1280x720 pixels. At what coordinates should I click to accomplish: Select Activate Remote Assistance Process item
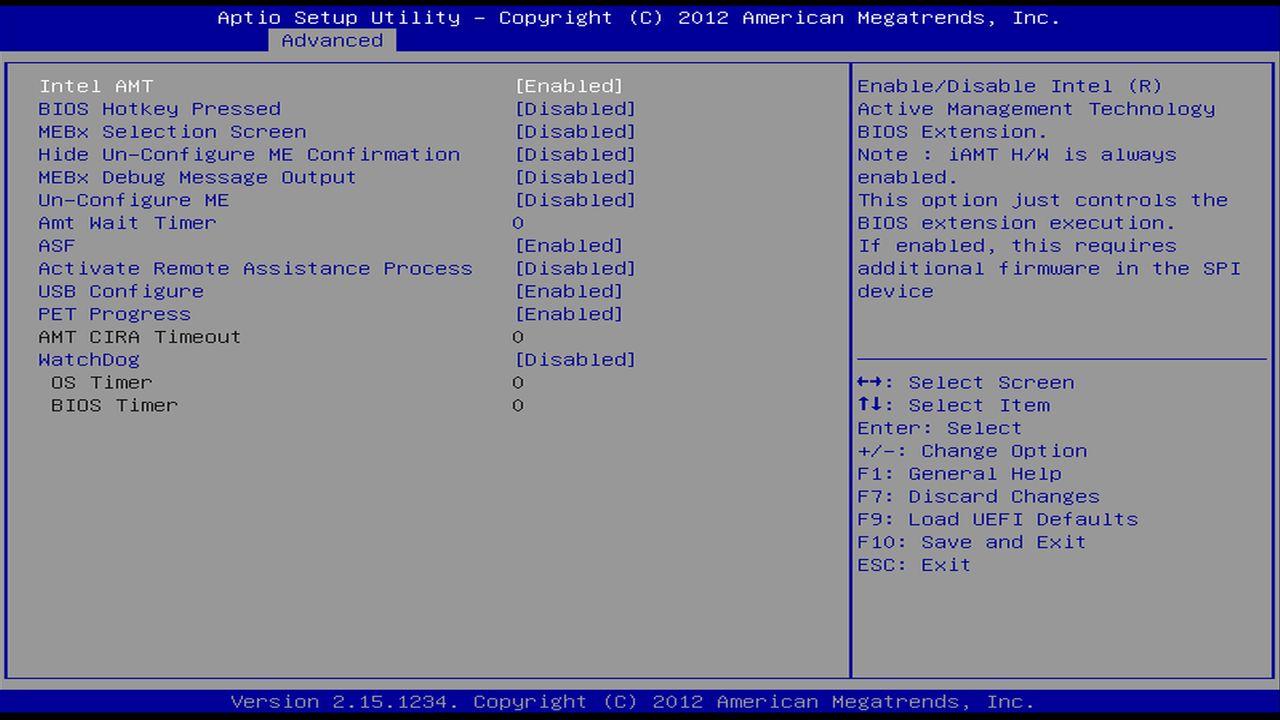[255, 269]
